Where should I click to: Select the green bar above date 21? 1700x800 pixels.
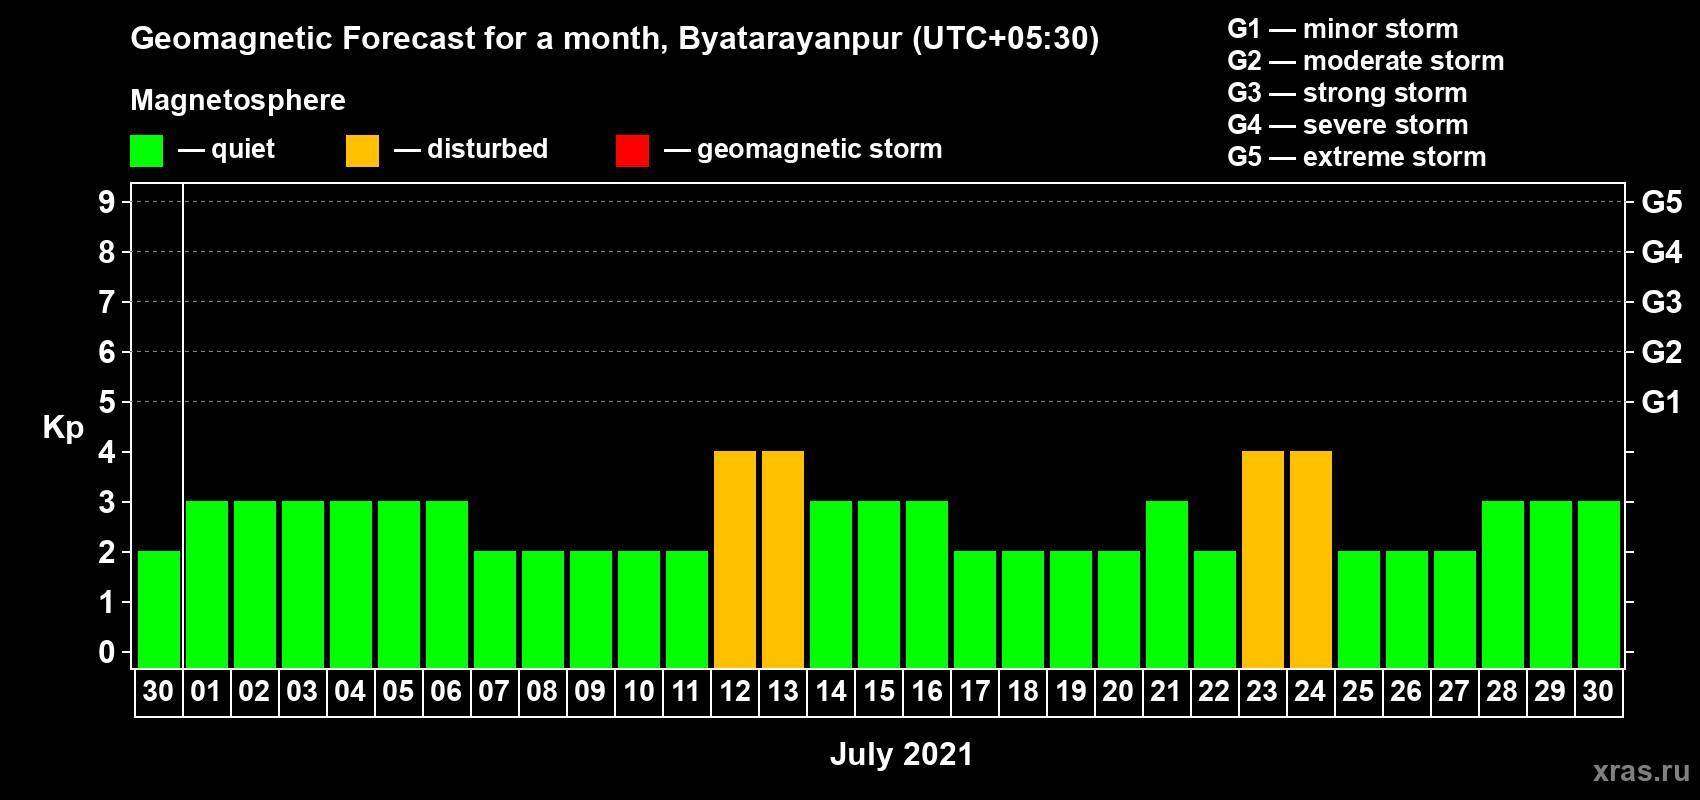pyautogui.click(x=1167, y=584)
